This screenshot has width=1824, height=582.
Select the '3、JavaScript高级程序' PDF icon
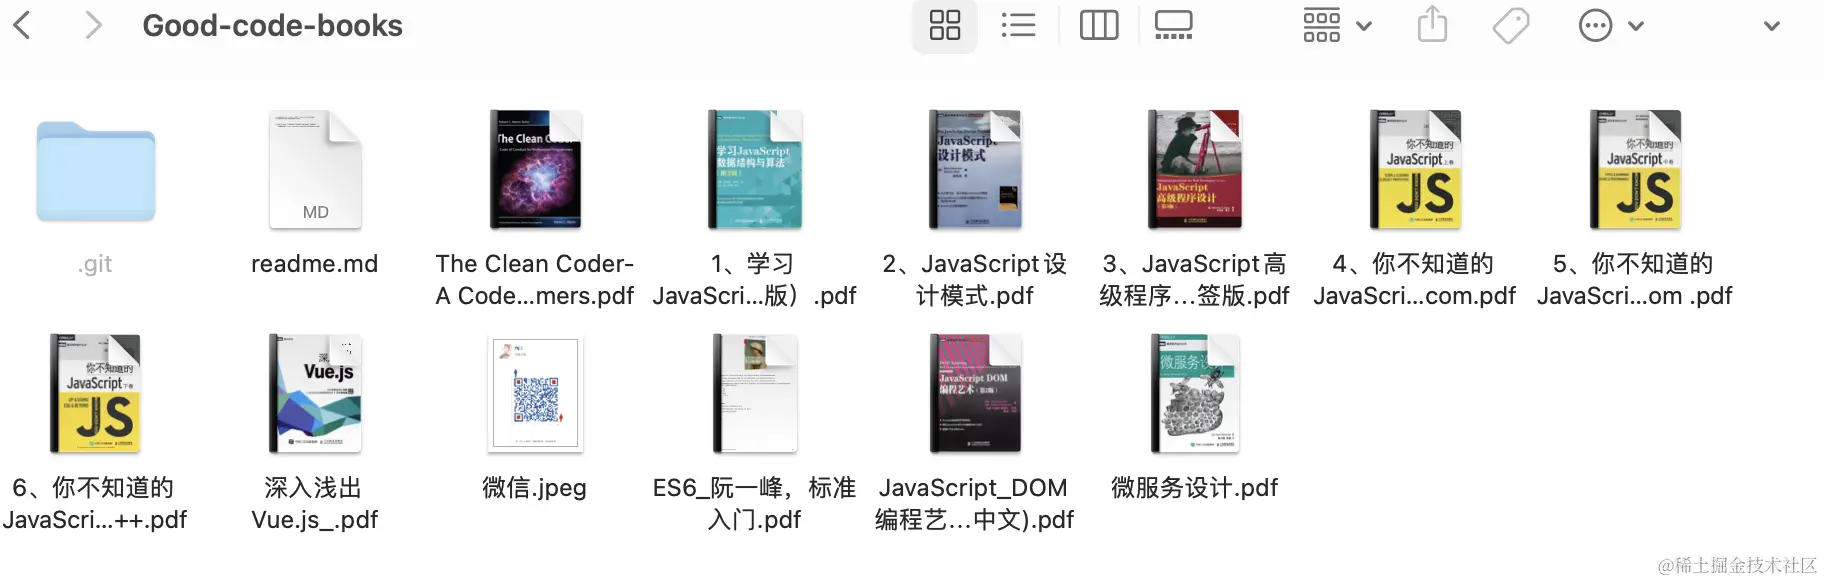1194,170
